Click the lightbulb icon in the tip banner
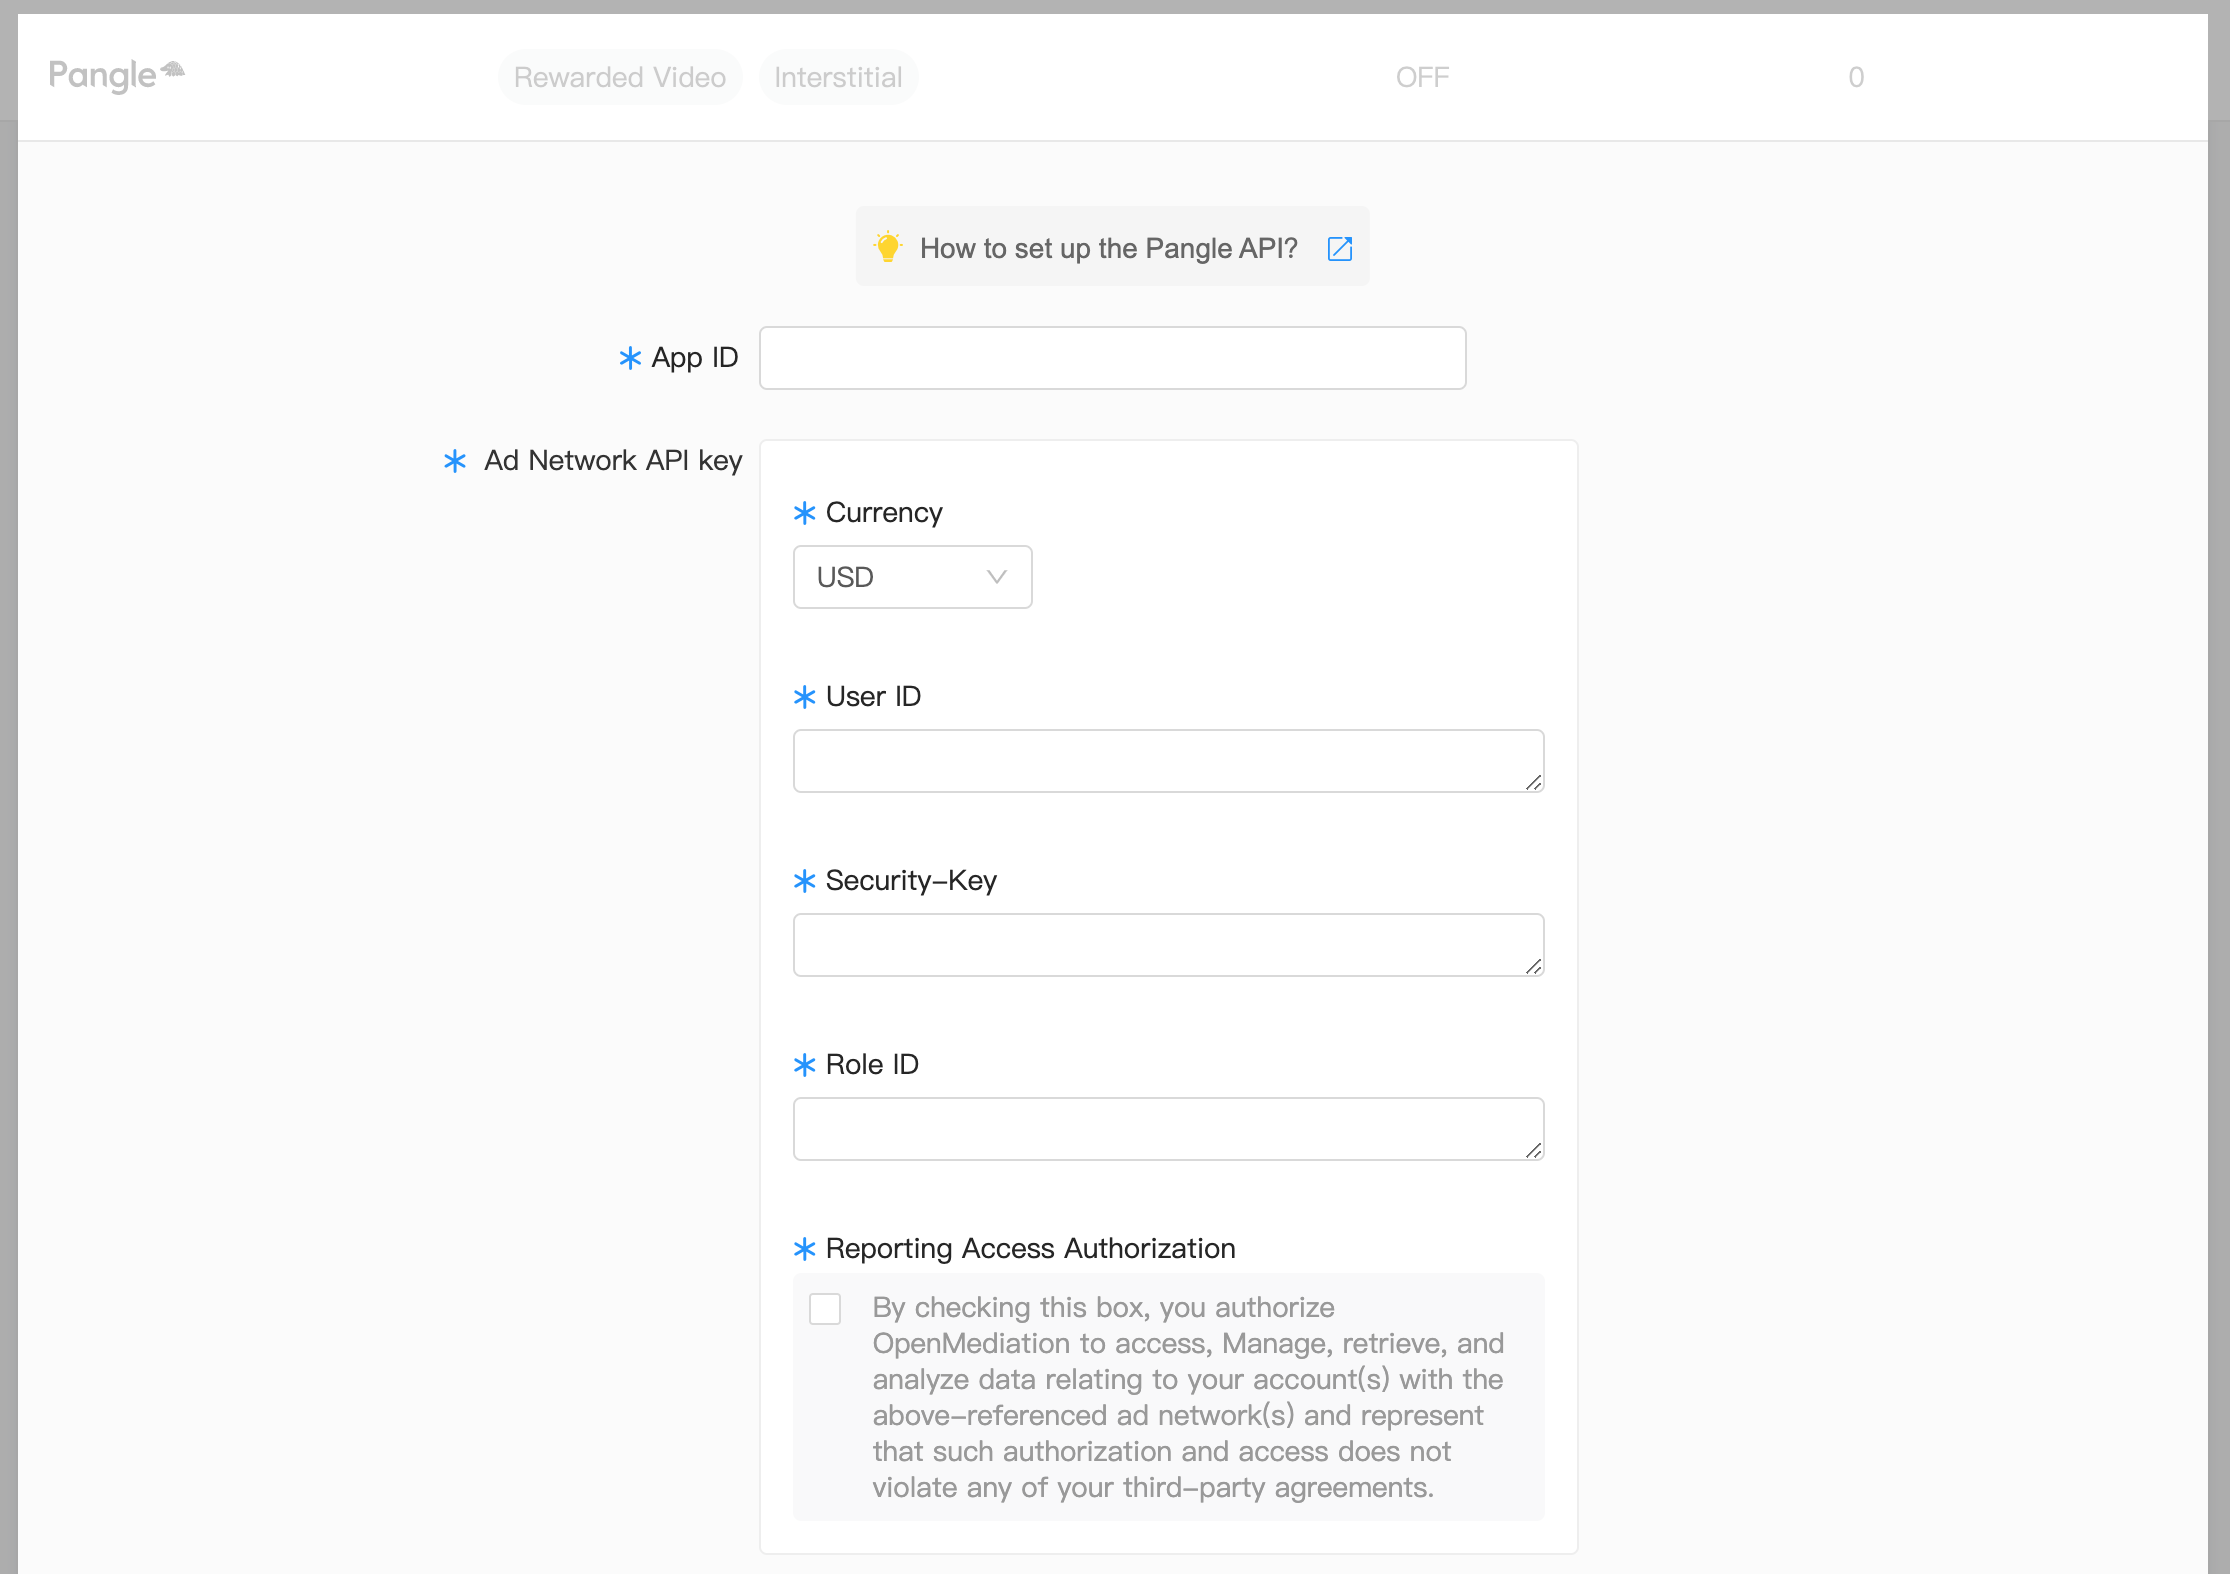This screenshot has width=2230, height=1574. tap(890, 246)
